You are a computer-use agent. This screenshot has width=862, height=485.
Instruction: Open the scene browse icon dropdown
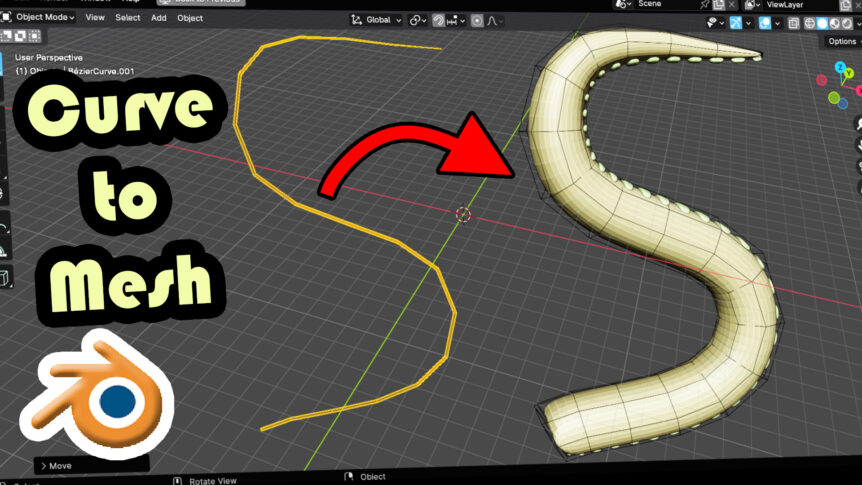(623, 4)
